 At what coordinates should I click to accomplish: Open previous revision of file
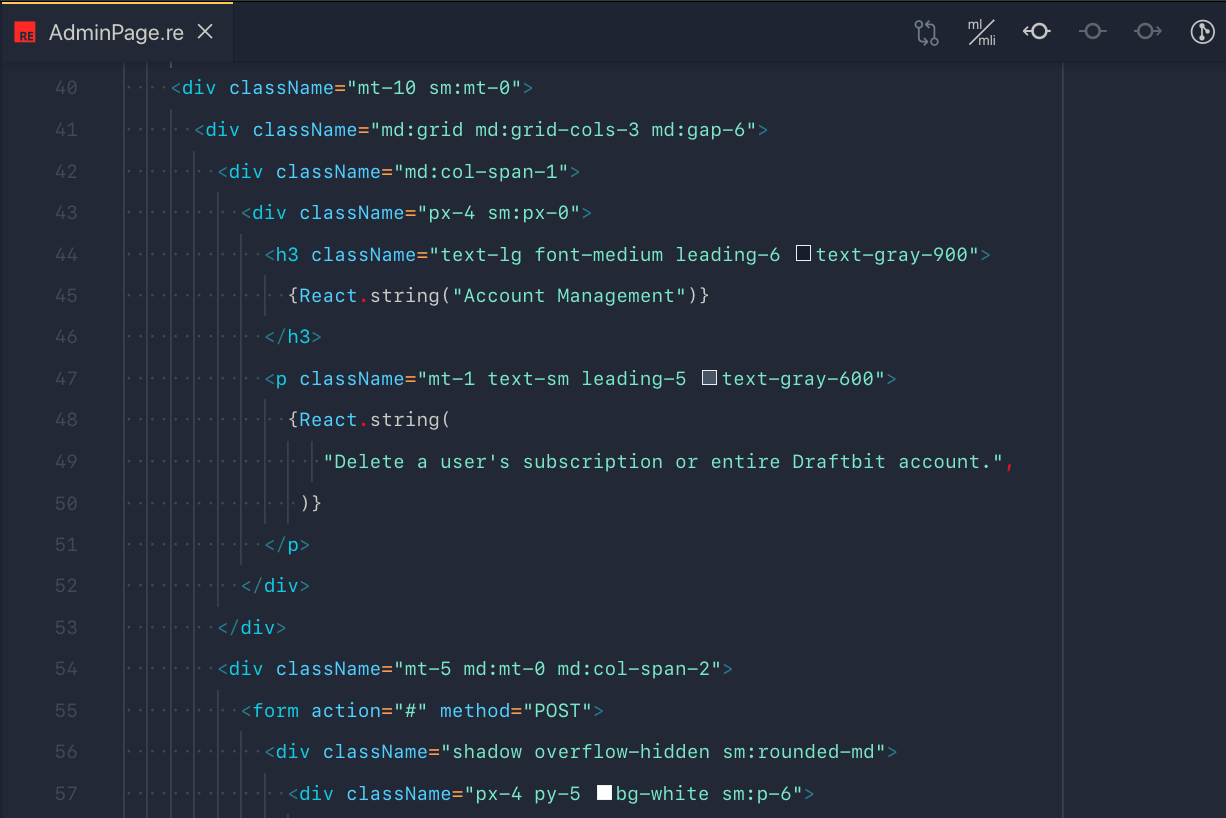1037,32
